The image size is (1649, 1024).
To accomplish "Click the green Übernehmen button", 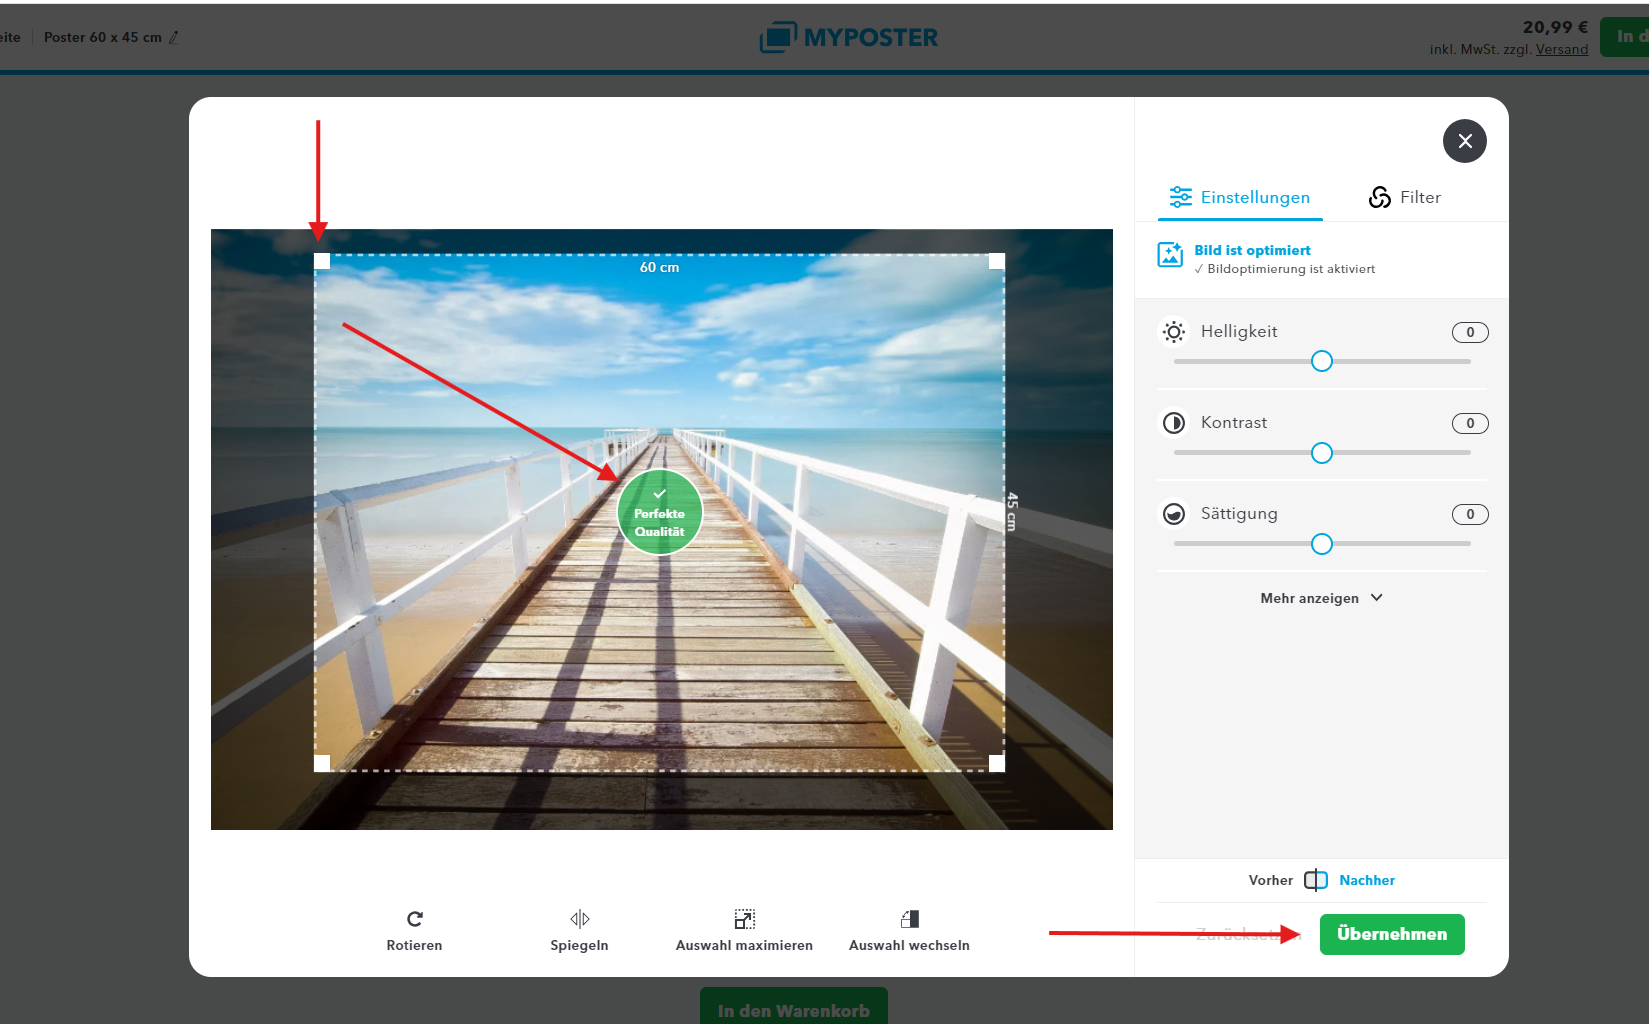I will (x=1392, y=934).
